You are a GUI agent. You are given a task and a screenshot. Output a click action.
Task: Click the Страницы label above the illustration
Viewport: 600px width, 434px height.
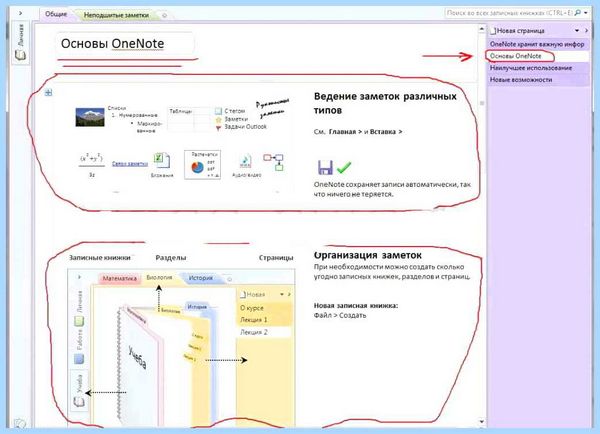pos(276,258)
